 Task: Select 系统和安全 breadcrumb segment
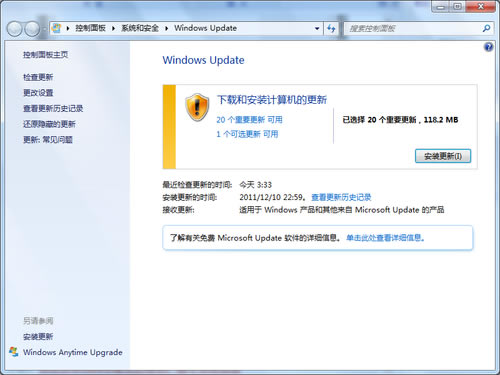click(x=140, y=28)
